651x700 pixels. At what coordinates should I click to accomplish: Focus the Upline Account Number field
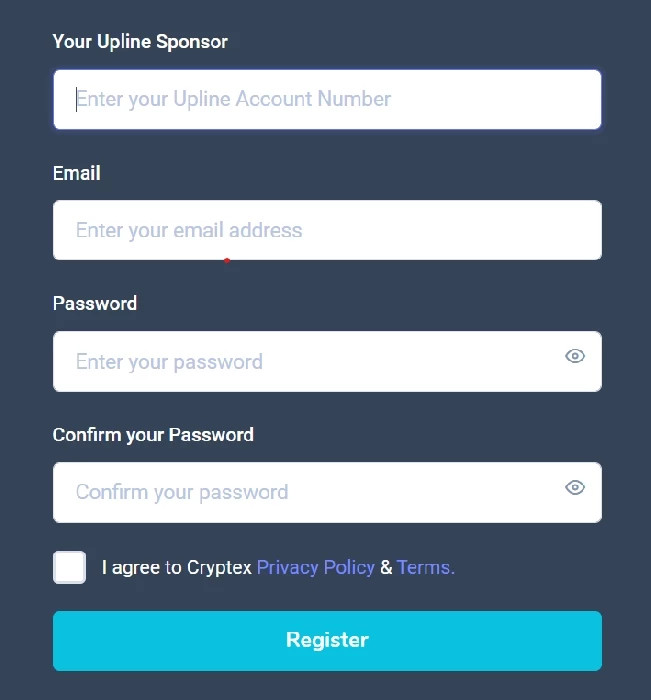click(327, 99)
